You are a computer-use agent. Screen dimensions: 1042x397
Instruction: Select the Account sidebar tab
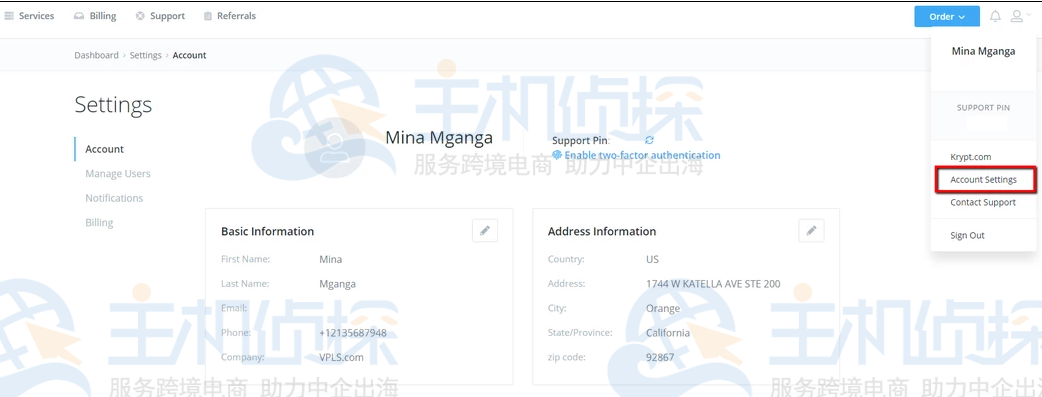[x=104, y=149]
